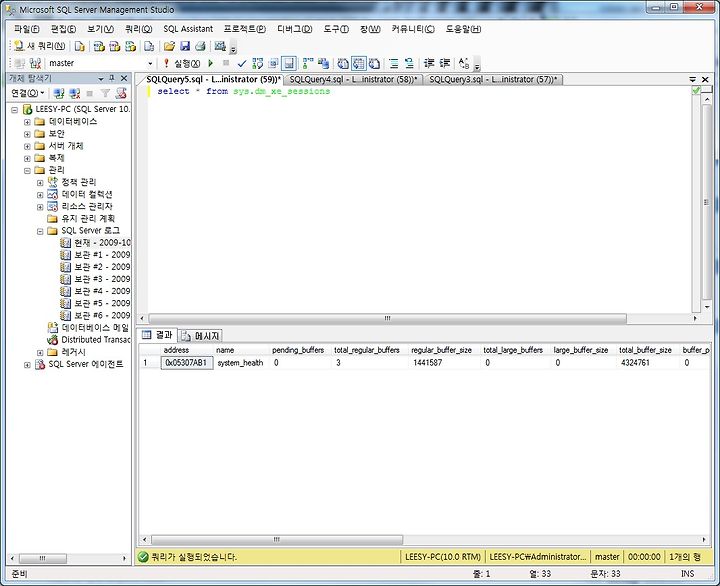Click the Parse checkmark icon

click(x=242, y=63)
